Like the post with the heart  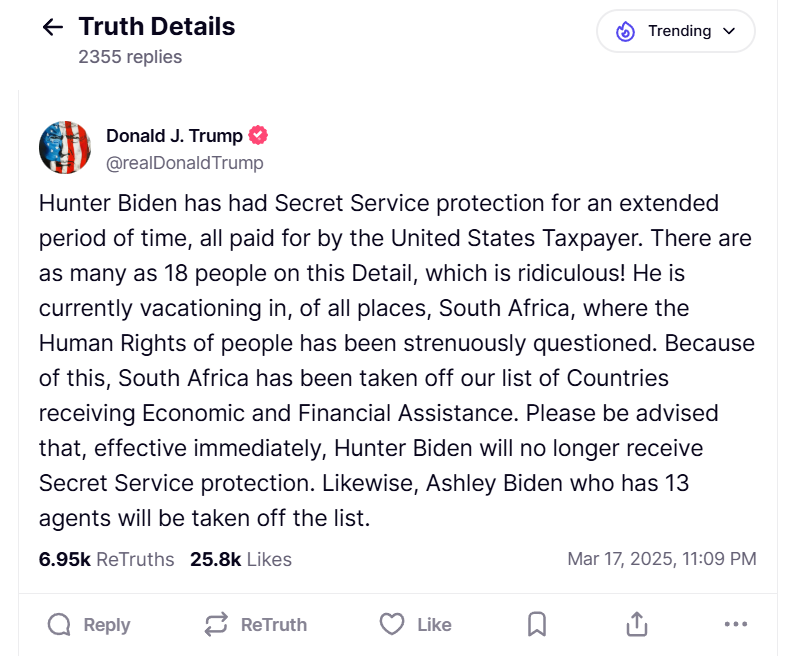click(x=416, y=625)
